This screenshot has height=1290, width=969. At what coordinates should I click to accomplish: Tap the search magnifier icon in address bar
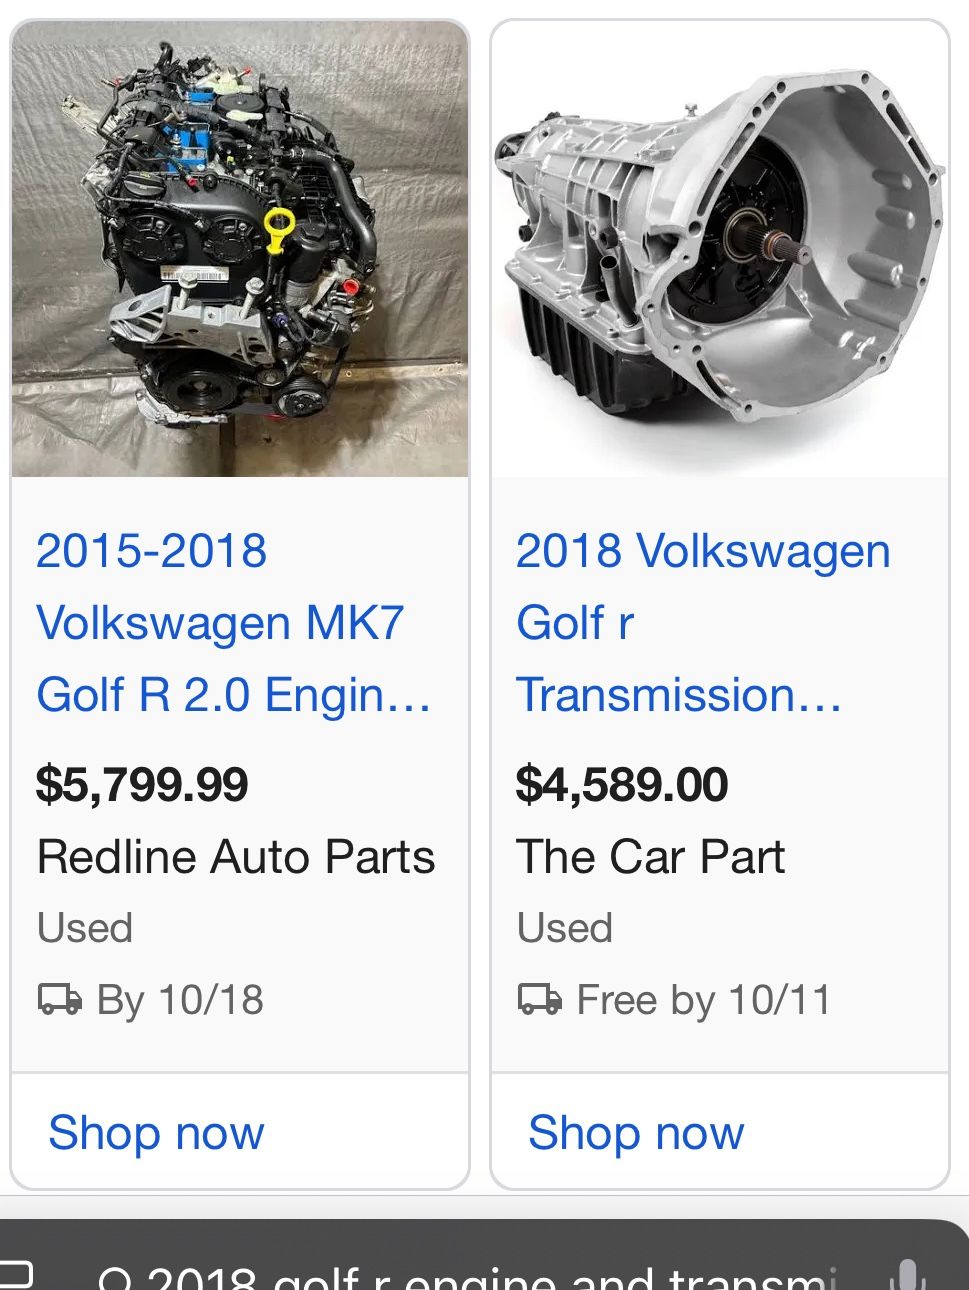117,1279
